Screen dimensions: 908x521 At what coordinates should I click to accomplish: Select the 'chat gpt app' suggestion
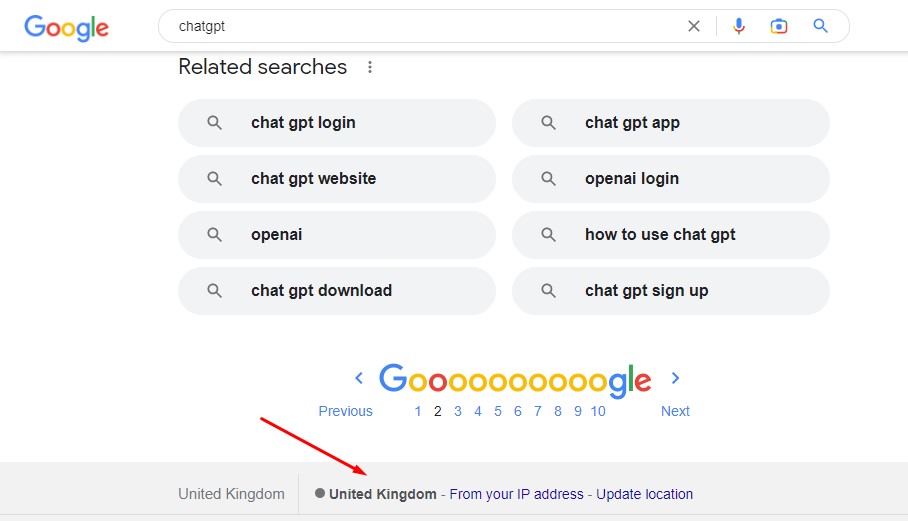point(671,123)
